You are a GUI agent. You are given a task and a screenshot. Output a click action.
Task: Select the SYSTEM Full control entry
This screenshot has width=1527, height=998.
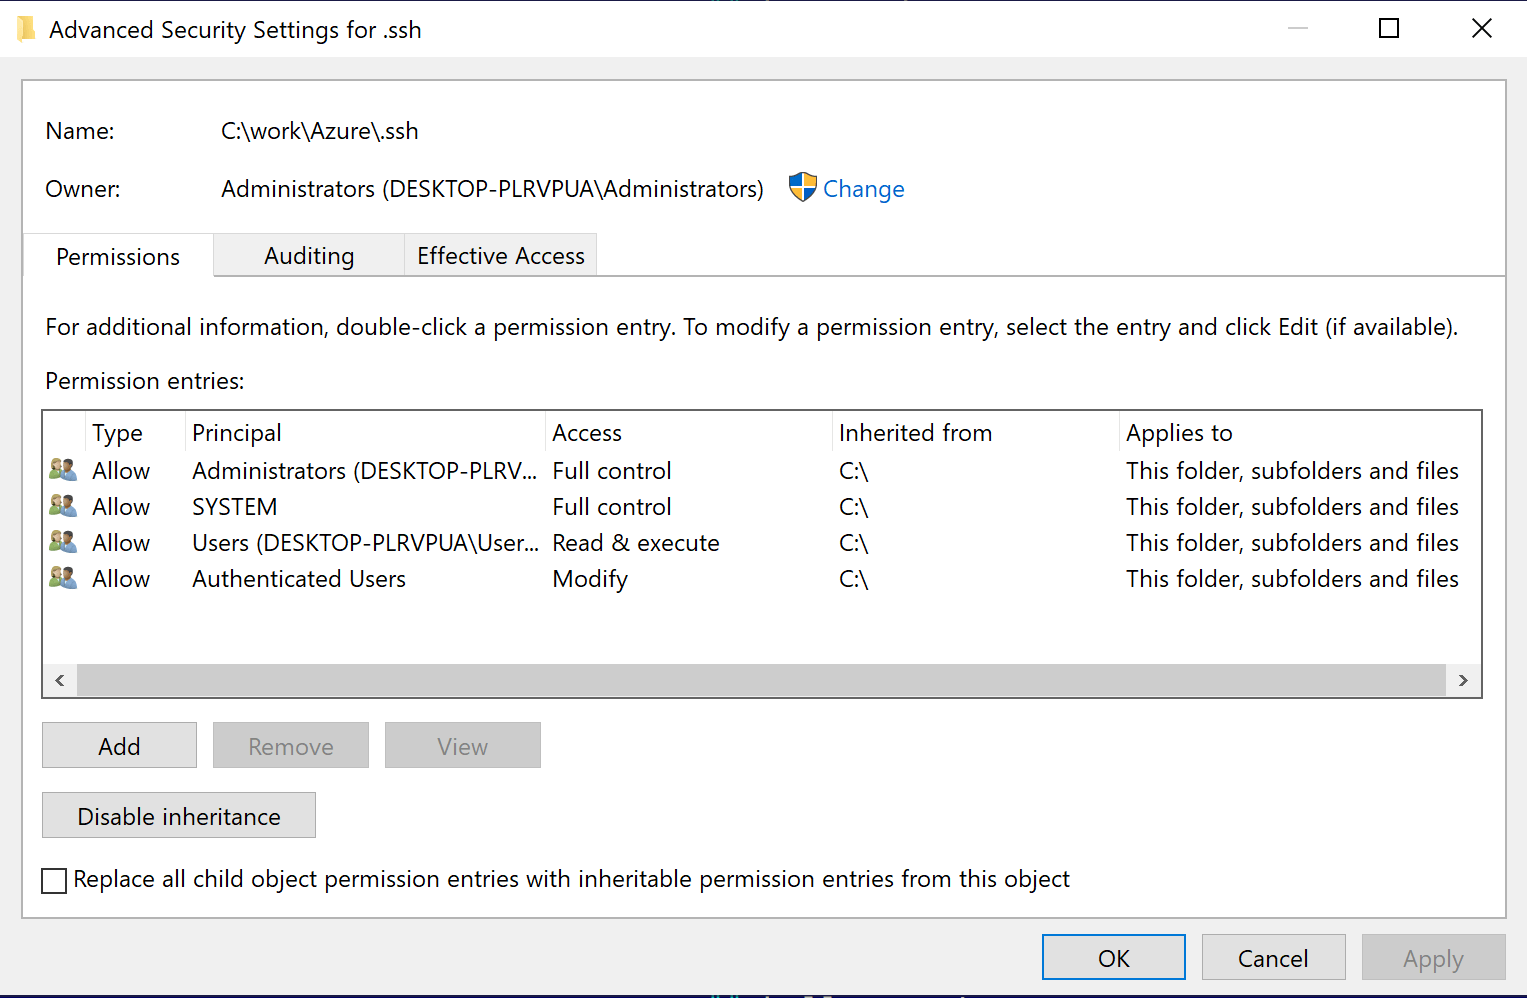pos(400,506)
